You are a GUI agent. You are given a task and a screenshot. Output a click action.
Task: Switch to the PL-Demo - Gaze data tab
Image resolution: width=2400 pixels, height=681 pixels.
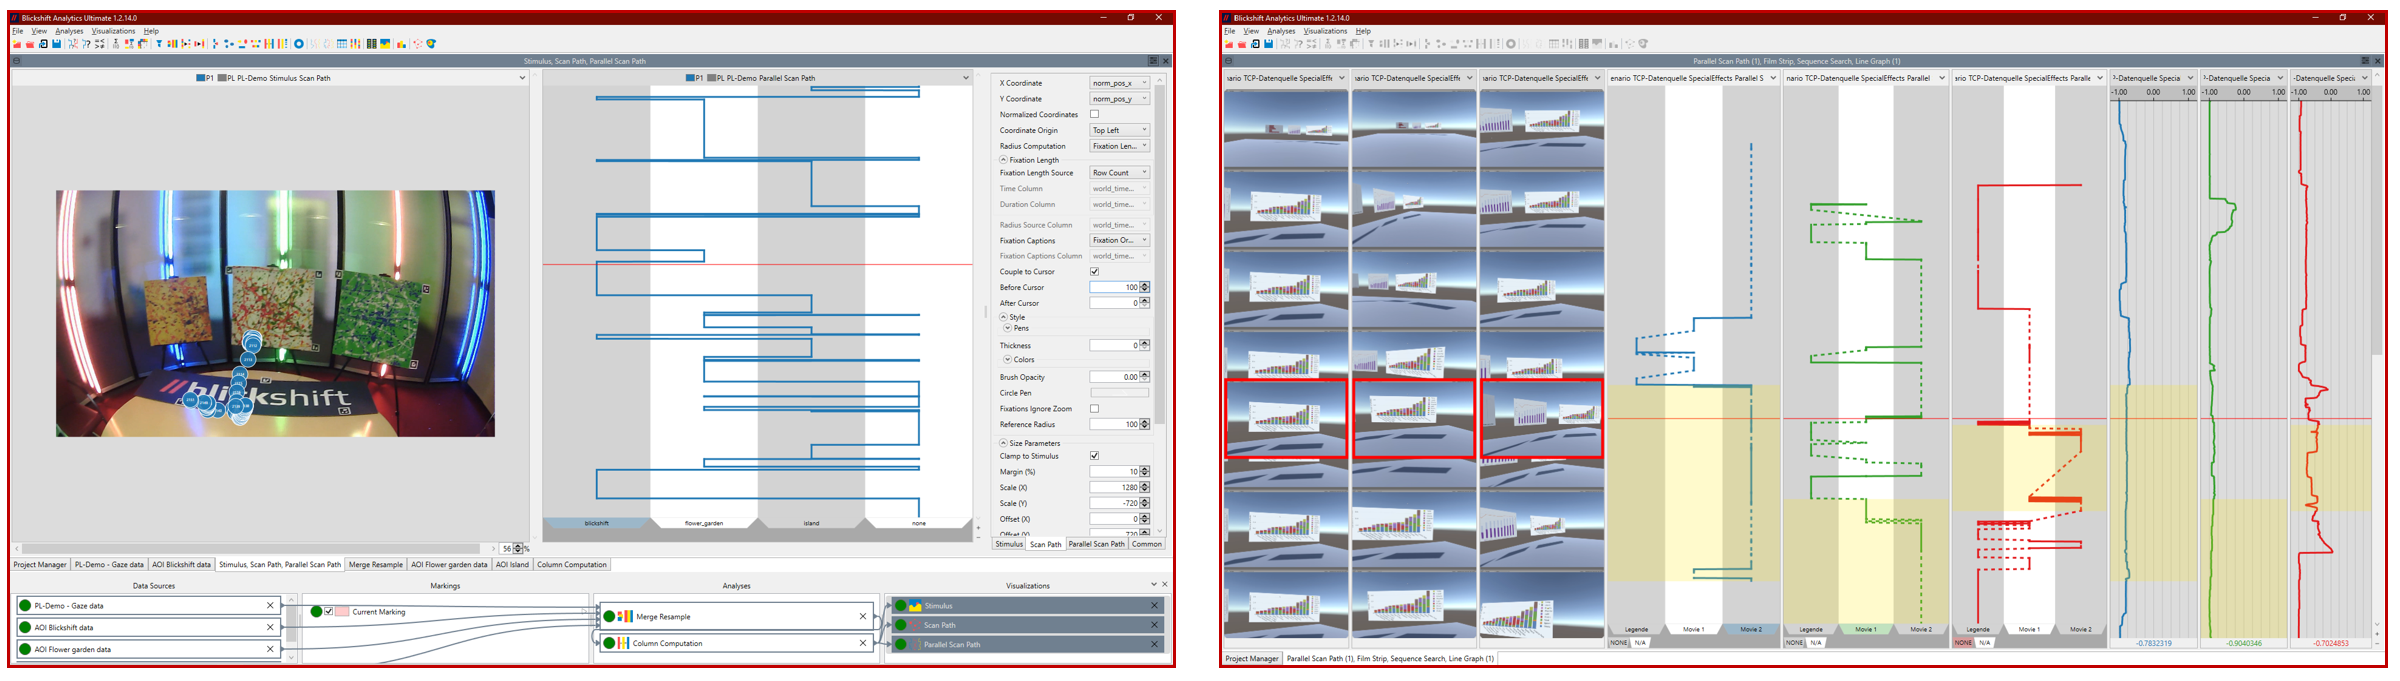109,564
